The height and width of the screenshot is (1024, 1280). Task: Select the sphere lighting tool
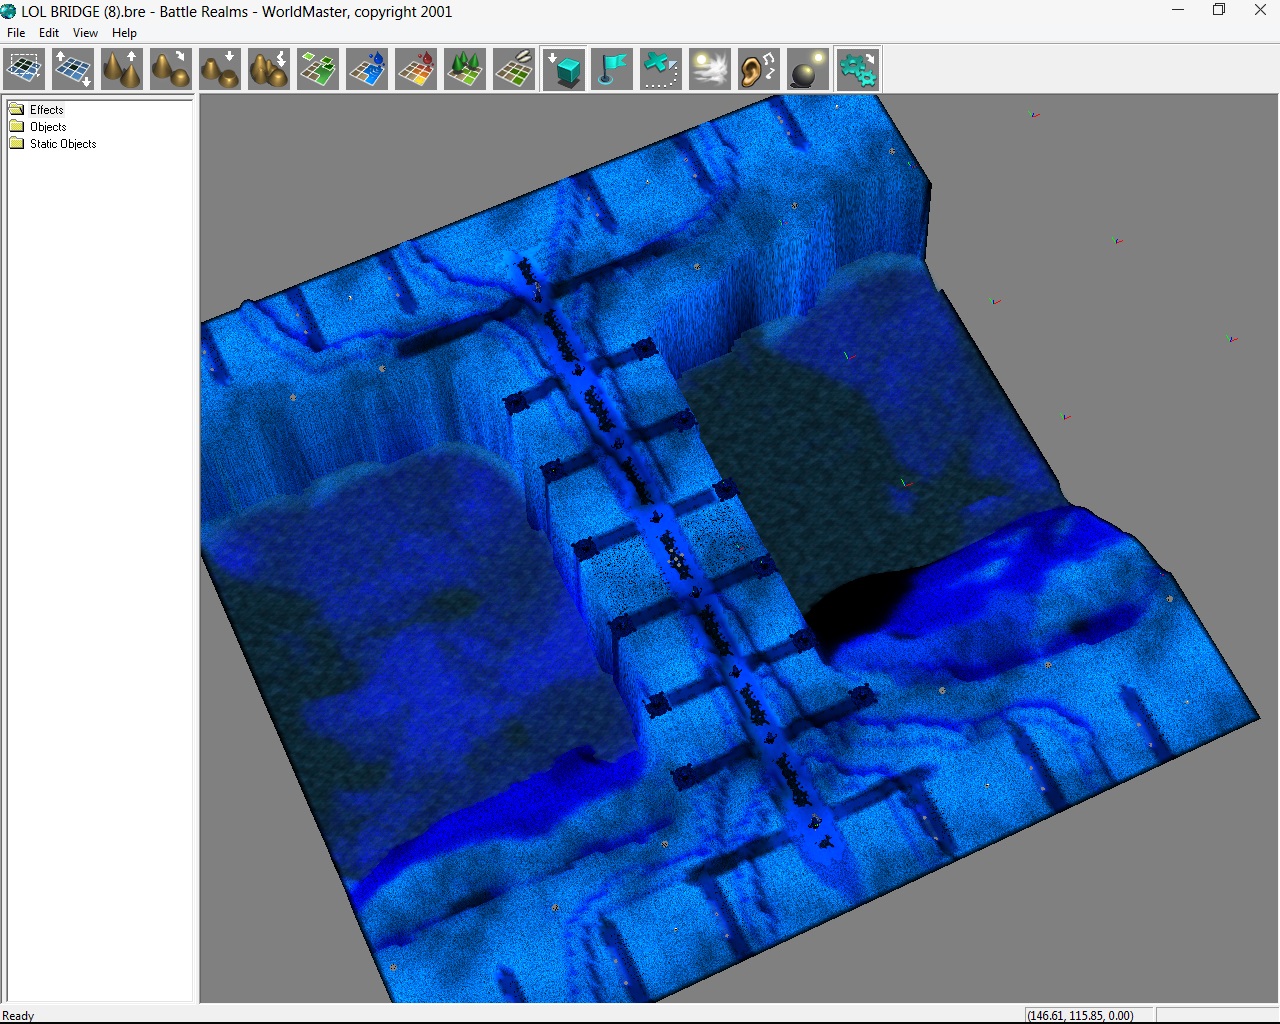(x=808, y=70)
